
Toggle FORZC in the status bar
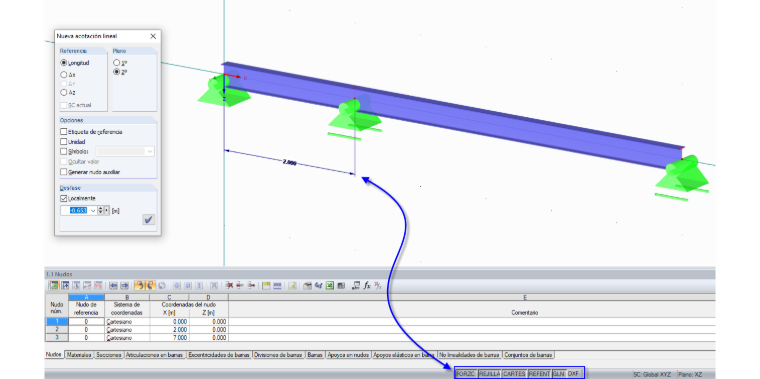pos(466,374)
